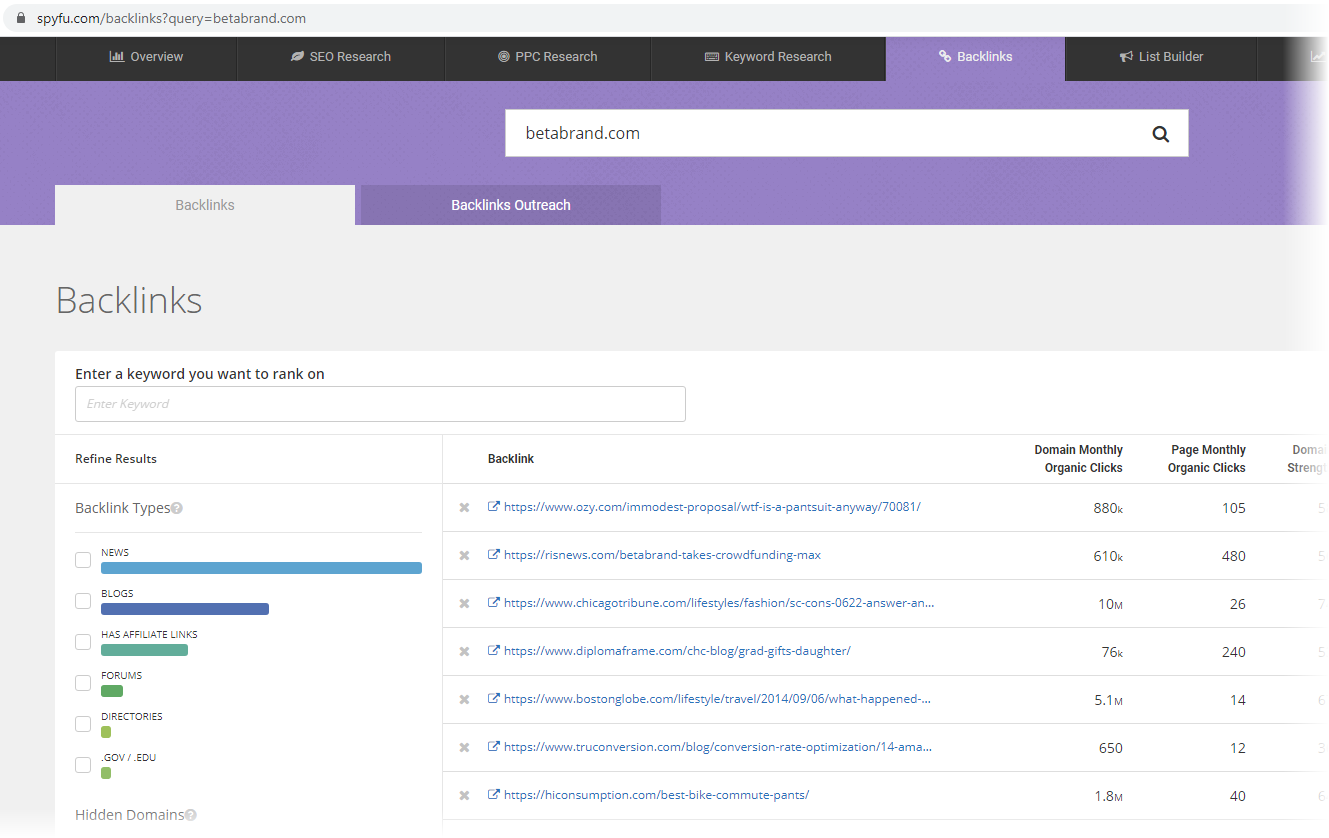Image resolution: width=1329 pixels, height=838 pixels.
Task: Click external link icon for bostonglobe.com
Action: [x=494, y=699]
